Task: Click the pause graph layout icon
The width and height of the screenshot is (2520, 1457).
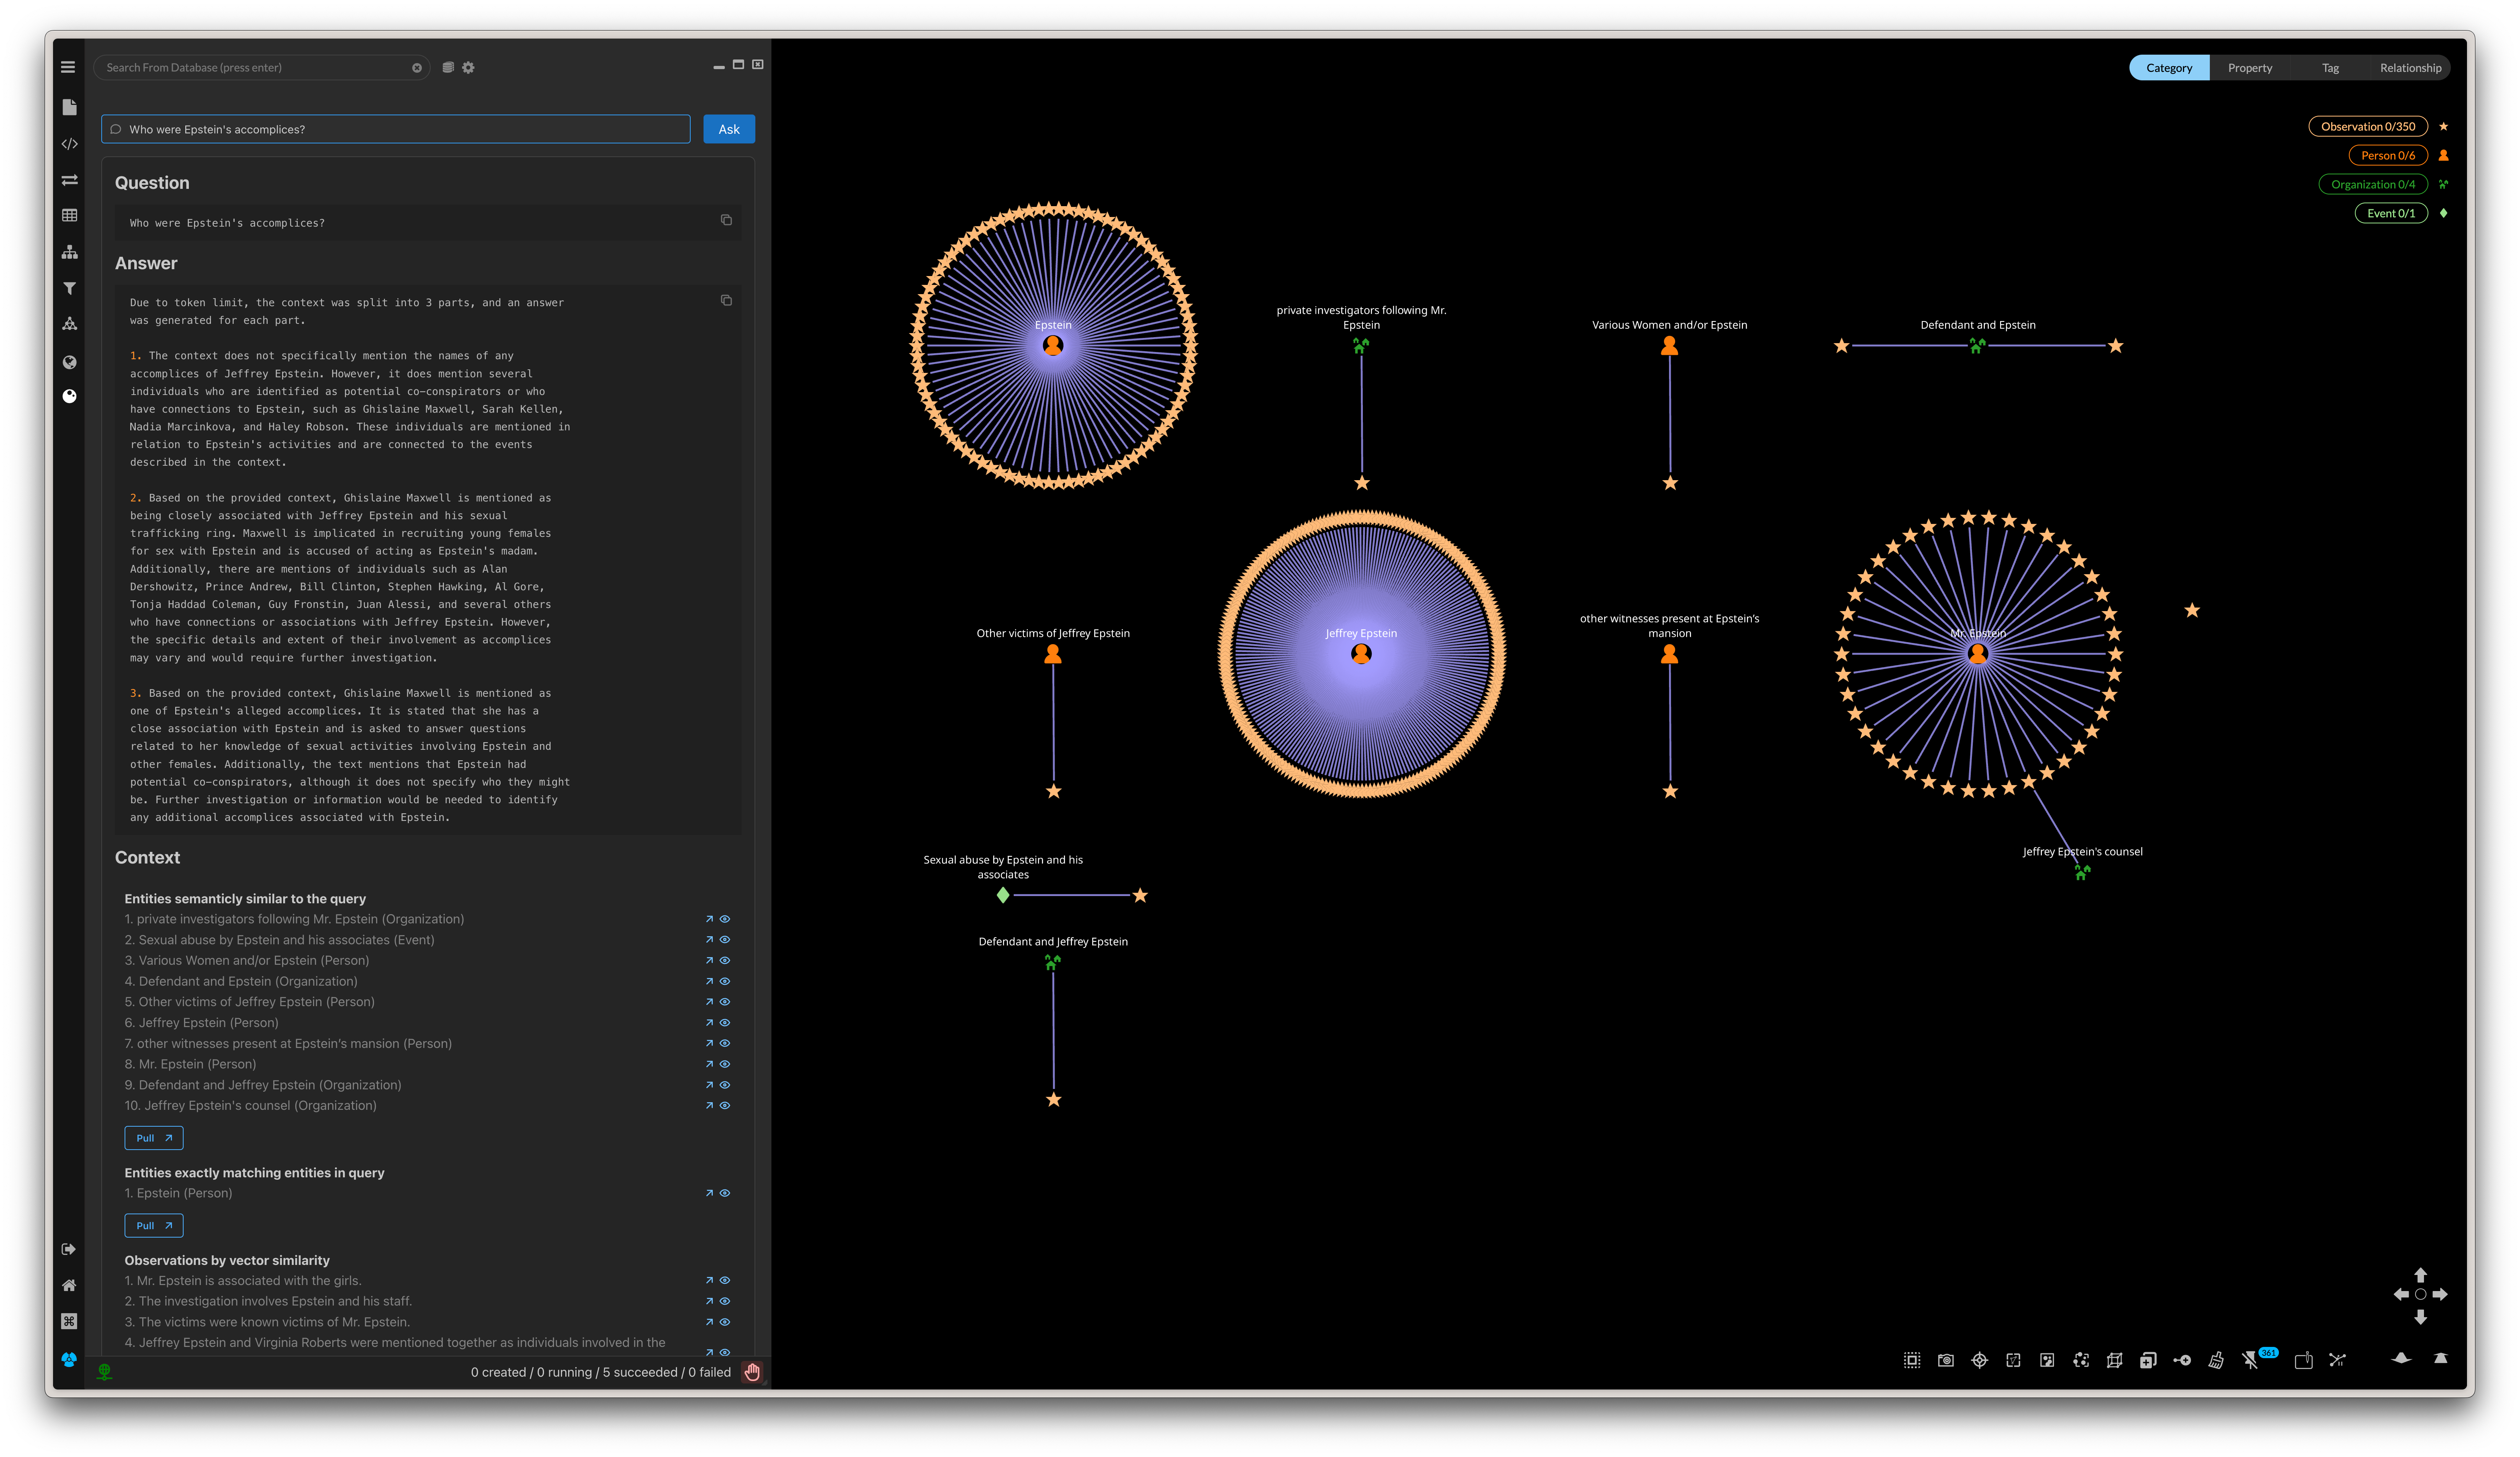Action: point(2337,1360)
